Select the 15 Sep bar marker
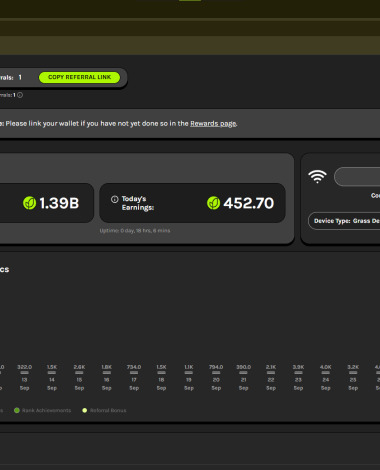The height and width of the screenshot is (470, 380). click(79, 373)
